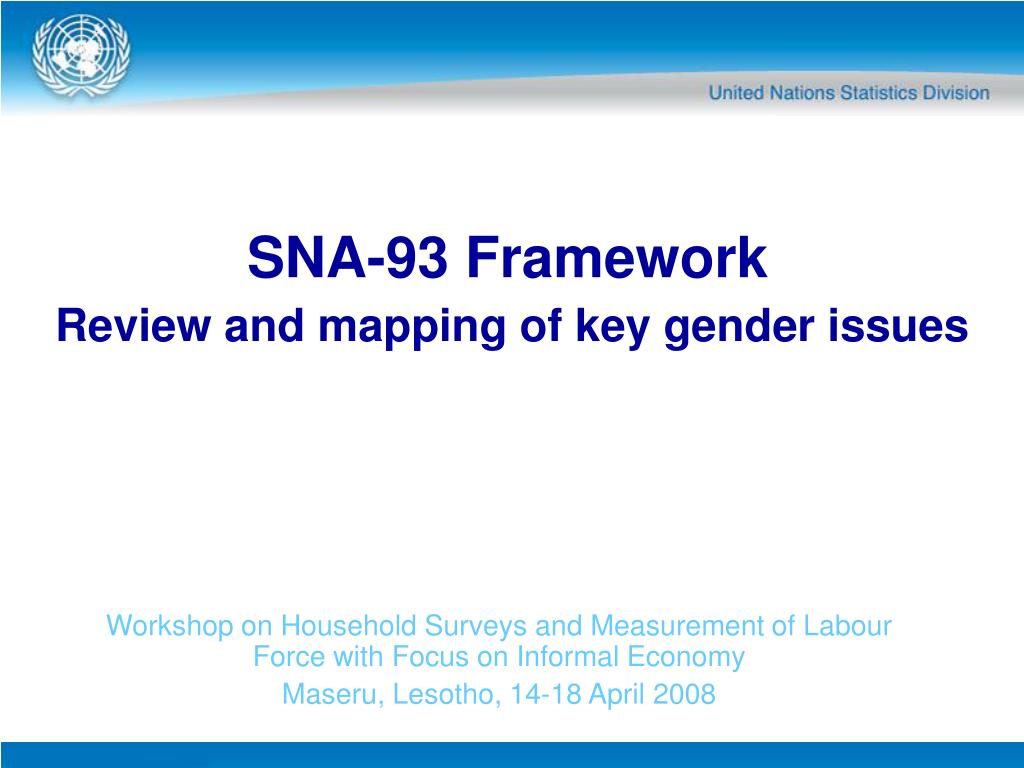Select the 'United Nations Statistics Division' header text
This screenshot has height=768, width=1024.
(x=849, y=93)
